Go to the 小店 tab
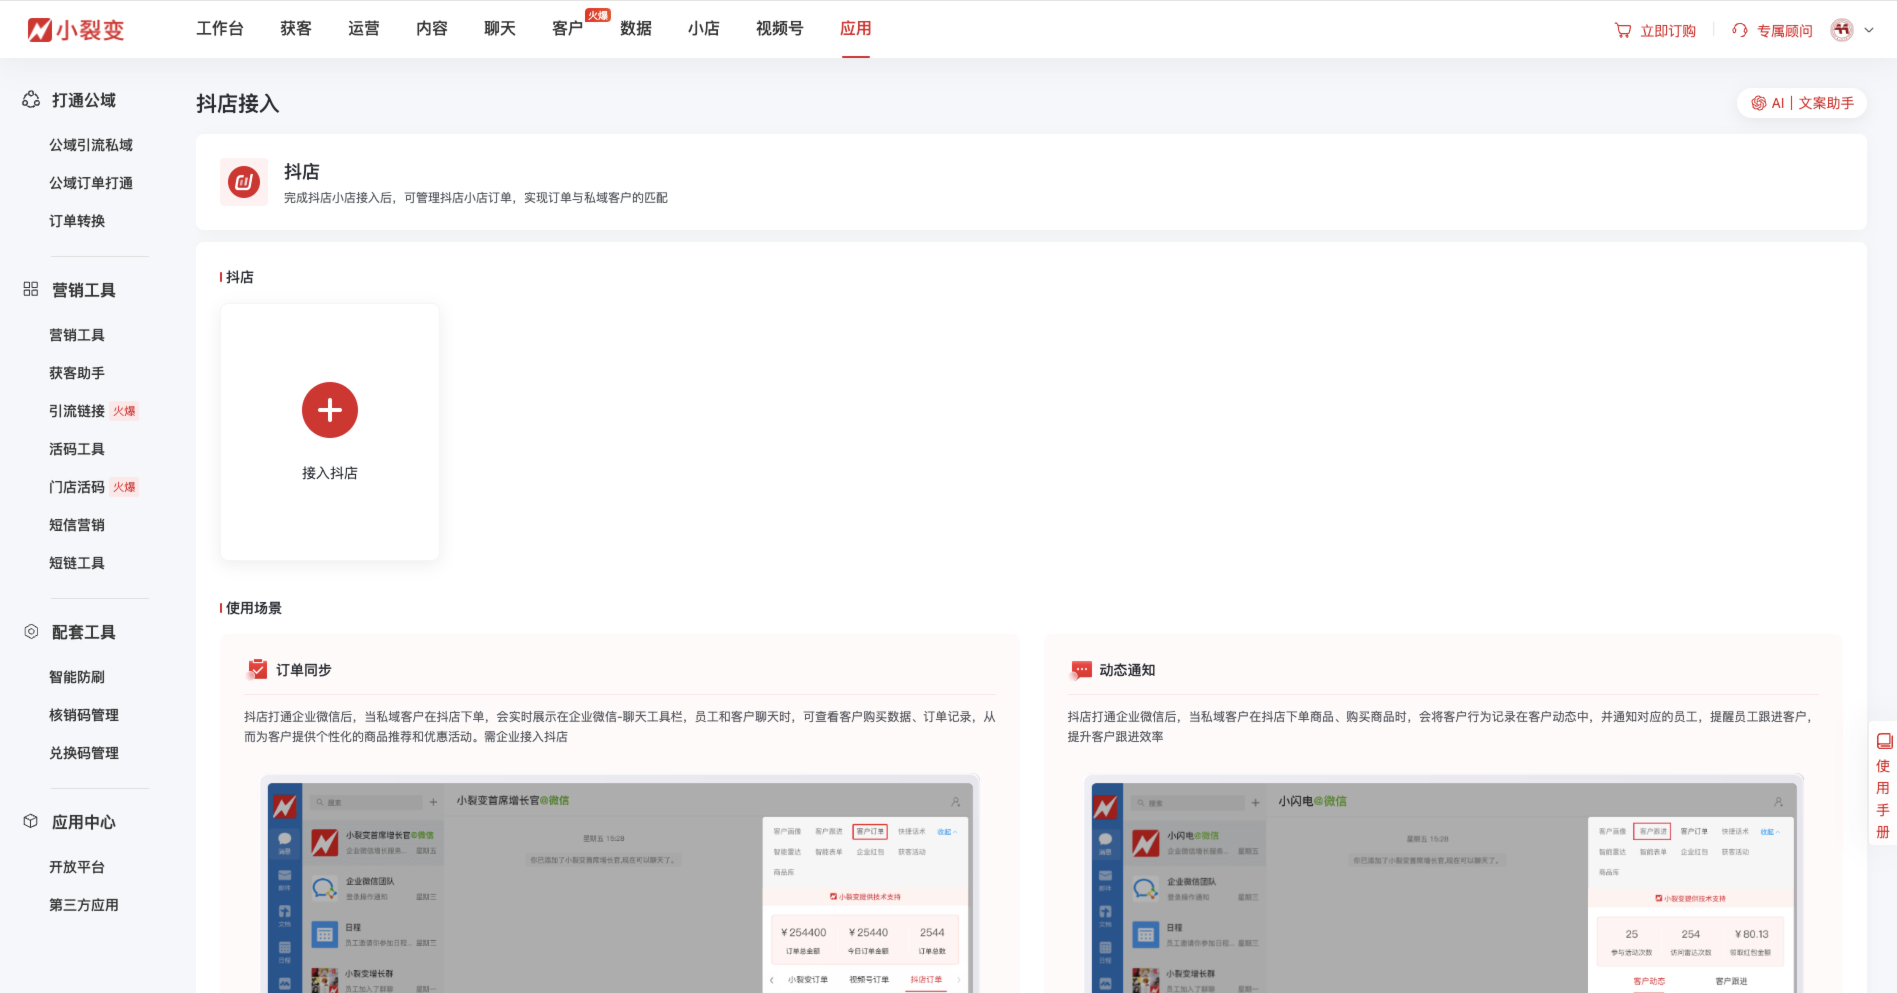This screenshot has height=993, width=1897. pos(704,29)
